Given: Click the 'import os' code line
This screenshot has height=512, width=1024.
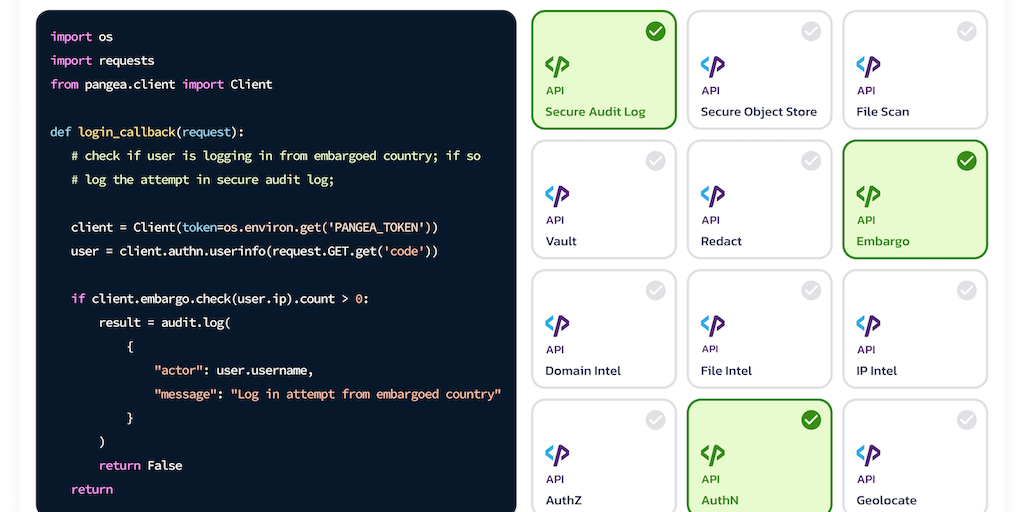Looking at the screenshot, I should pyautogui.click(x=82, y=37).
